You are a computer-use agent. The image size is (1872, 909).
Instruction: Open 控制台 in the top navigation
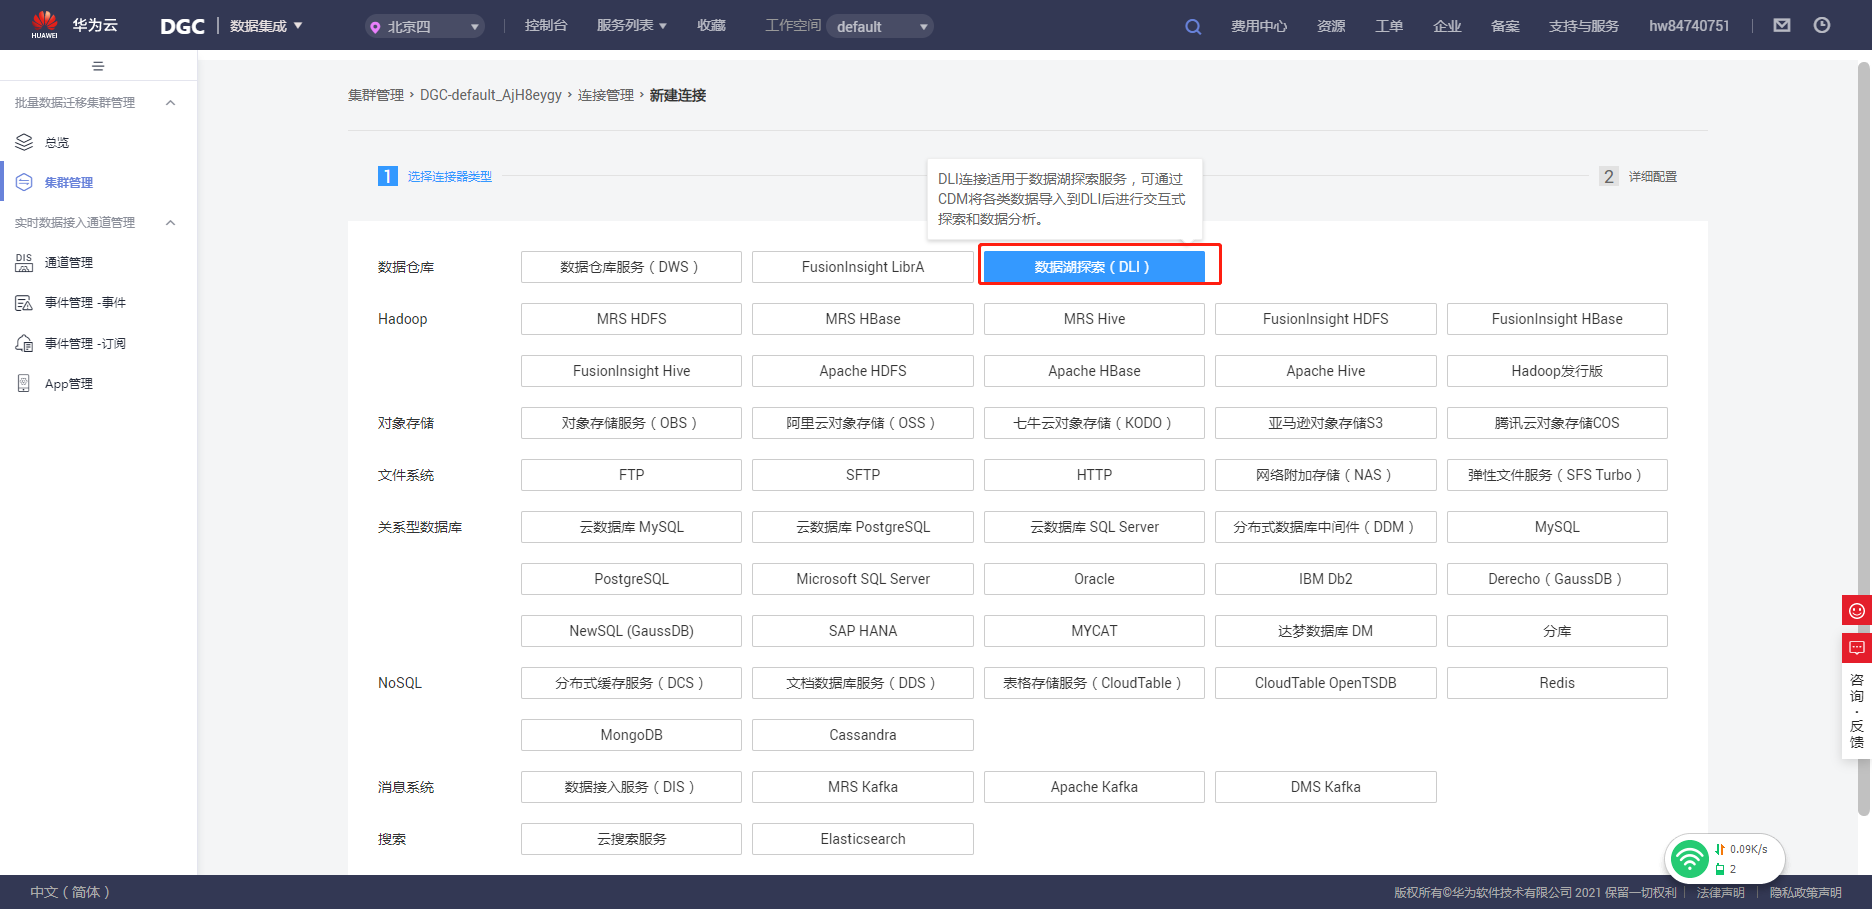pyautogui.click(x=546, y=26)
